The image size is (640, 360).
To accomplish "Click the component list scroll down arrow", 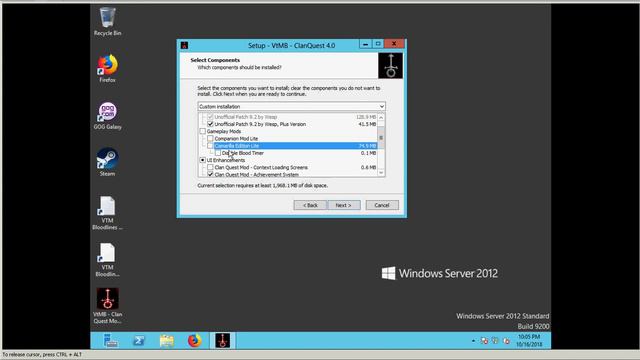I will (381, 173).
